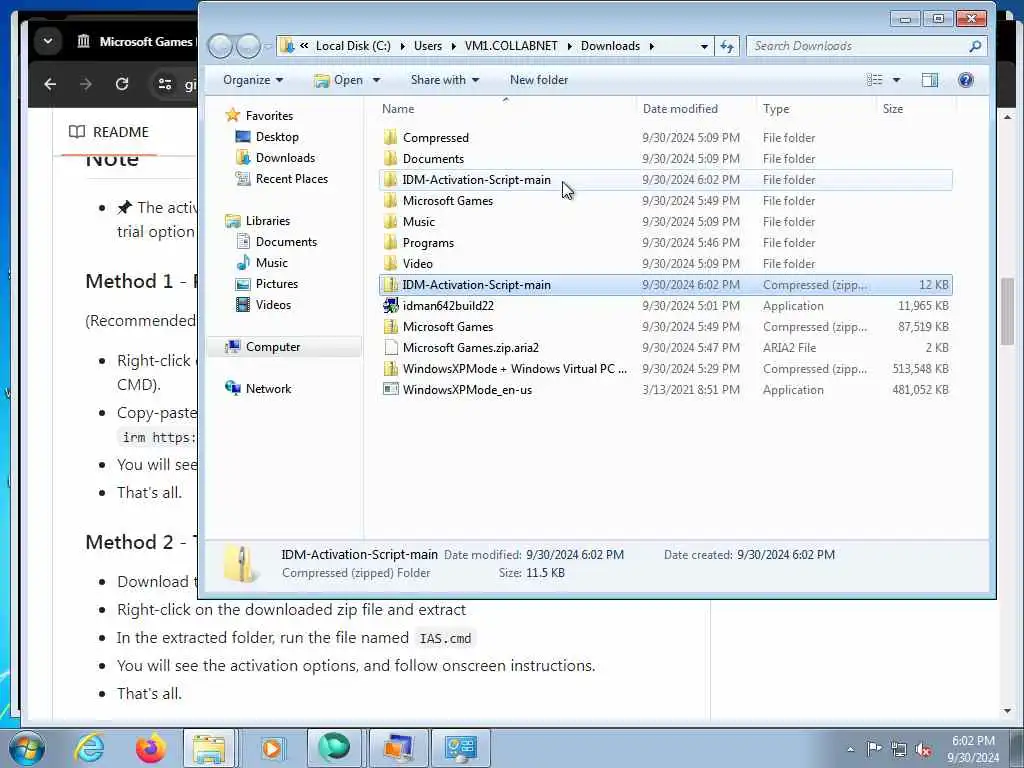Click the Open button in the toolbar
This screenshot has width=1024, height=768.
click(x=338, y=80)
